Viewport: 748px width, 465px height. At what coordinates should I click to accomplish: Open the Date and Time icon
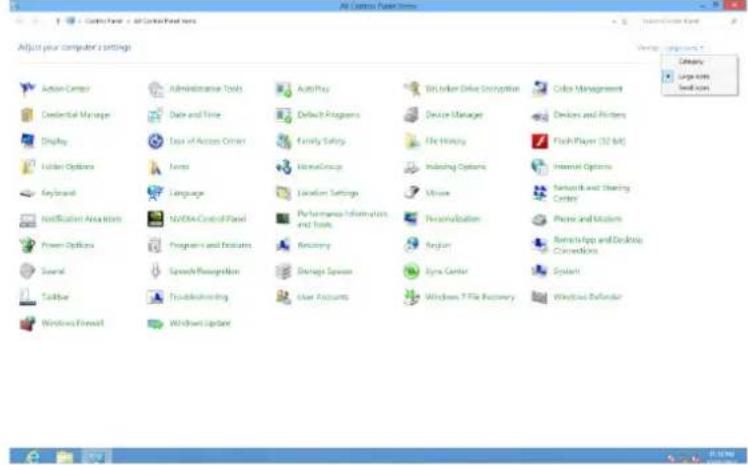coord(156,115)
